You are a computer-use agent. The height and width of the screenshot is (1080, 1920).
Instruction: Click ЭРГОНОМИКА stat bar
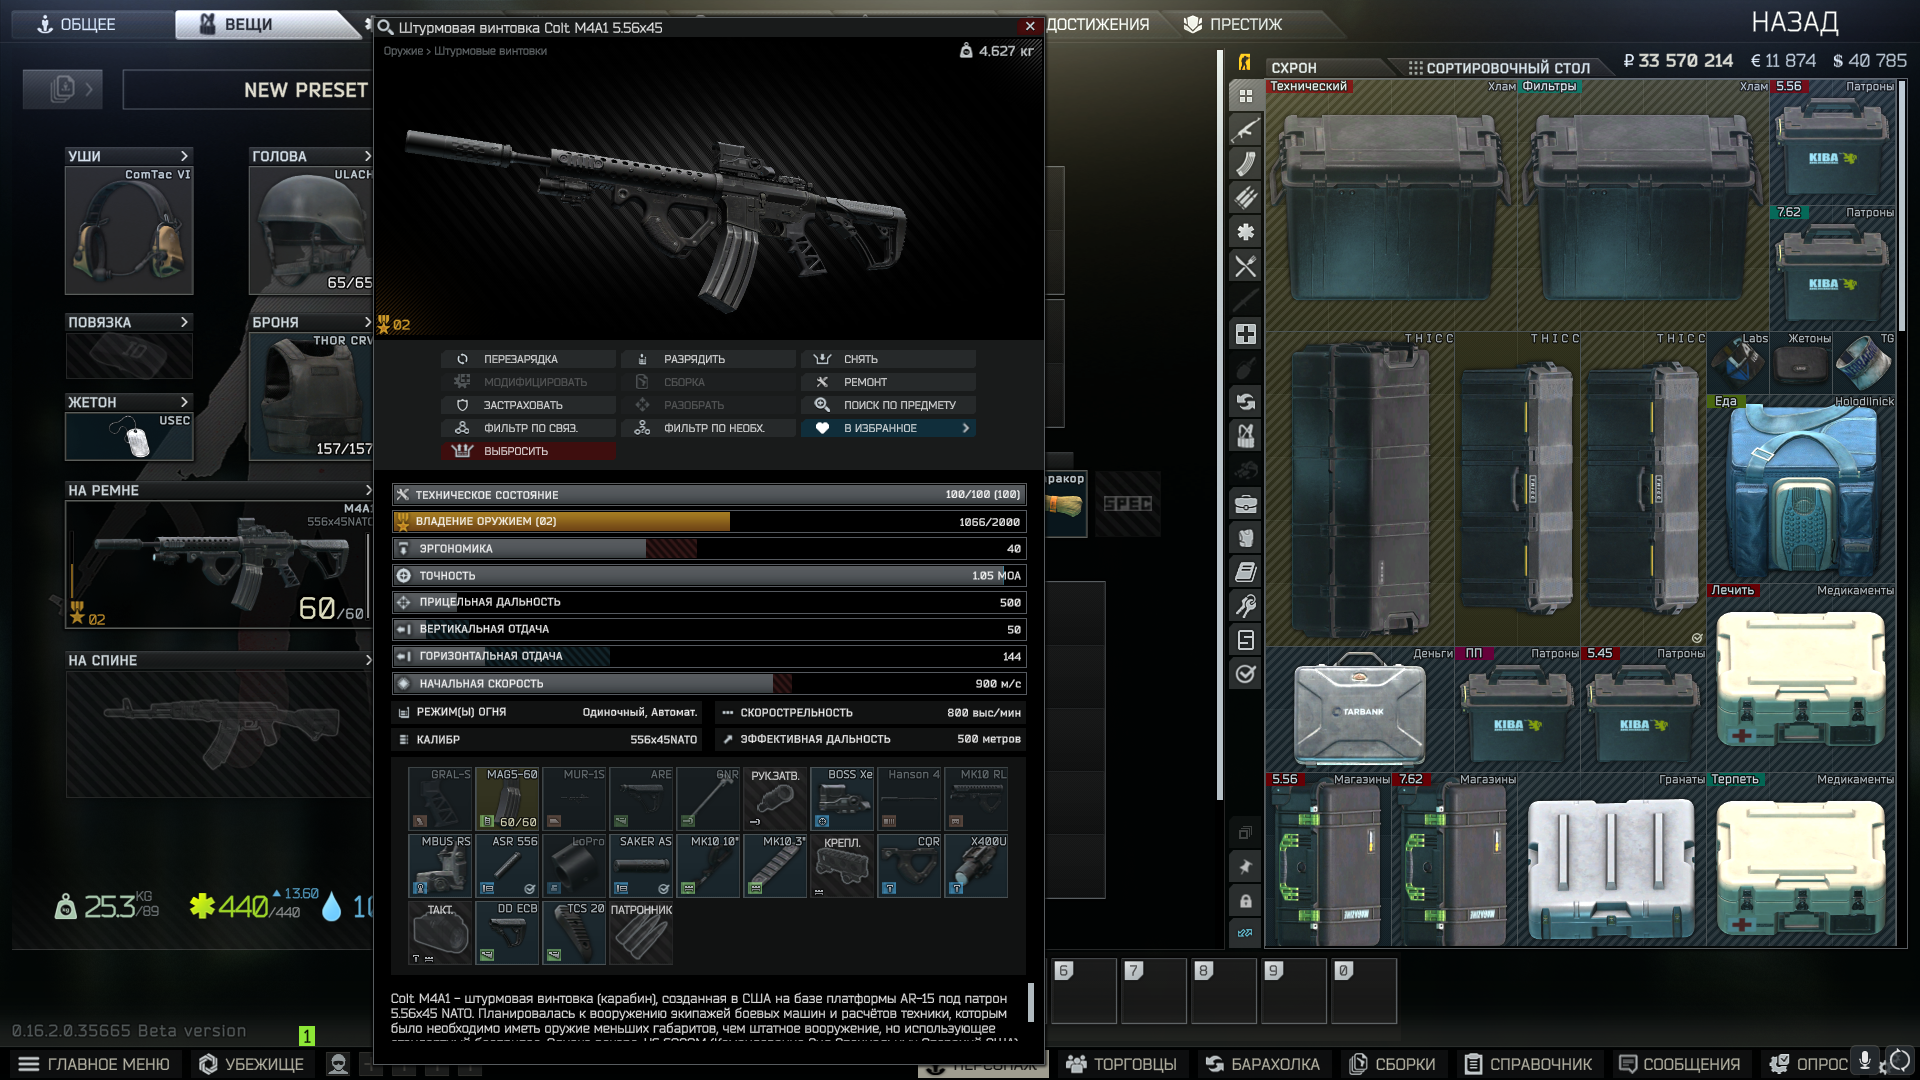tap(709, 548)
